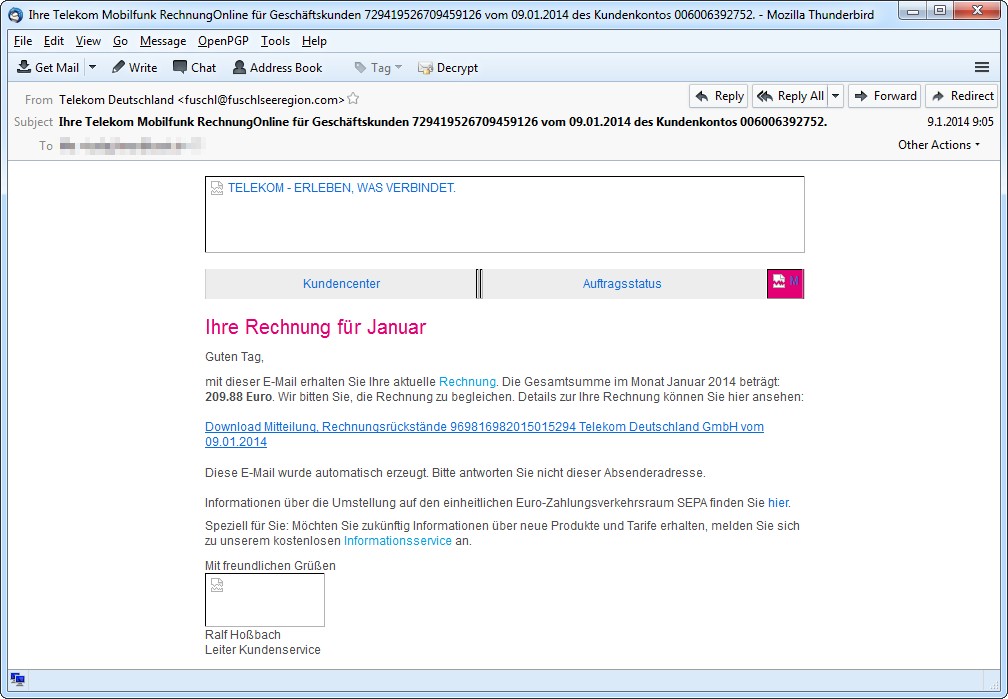Screen dimensions: 1008x699
Task: Click the email subject line text
Action: (x=442, y=122)
